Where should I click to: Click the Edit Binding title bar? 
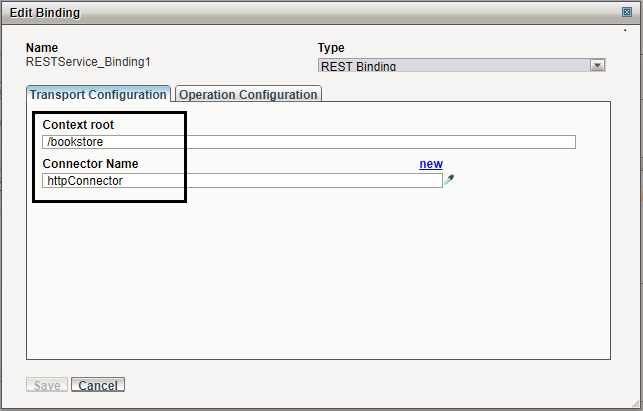300,12
